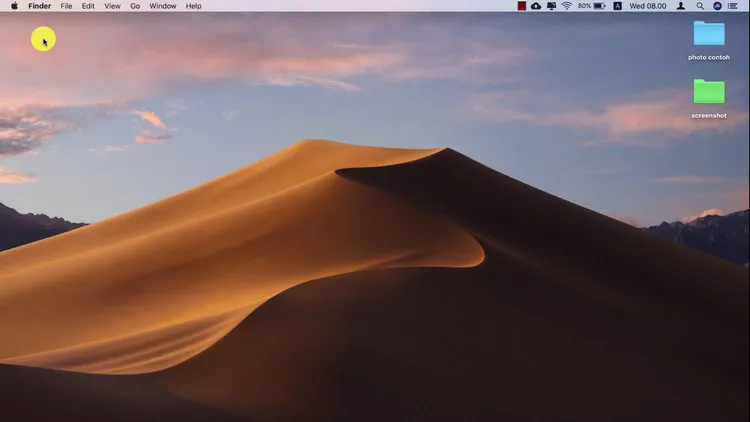Click the 80% battery percentage text
The width and height of the screenshot is (750, 422).
[x=585, y=6]
